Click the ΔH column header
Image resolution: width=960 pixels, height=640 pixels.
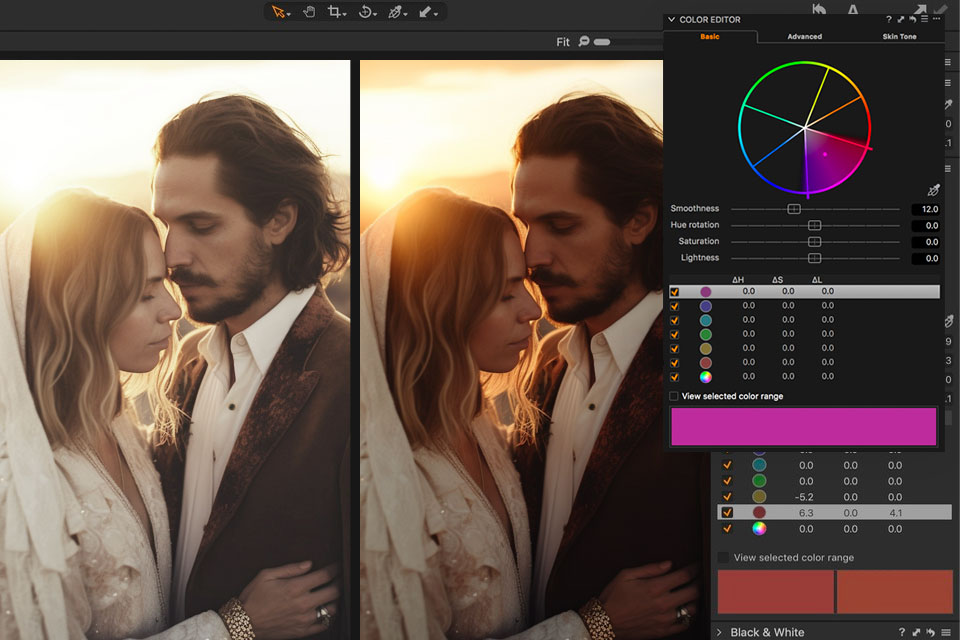738,280
